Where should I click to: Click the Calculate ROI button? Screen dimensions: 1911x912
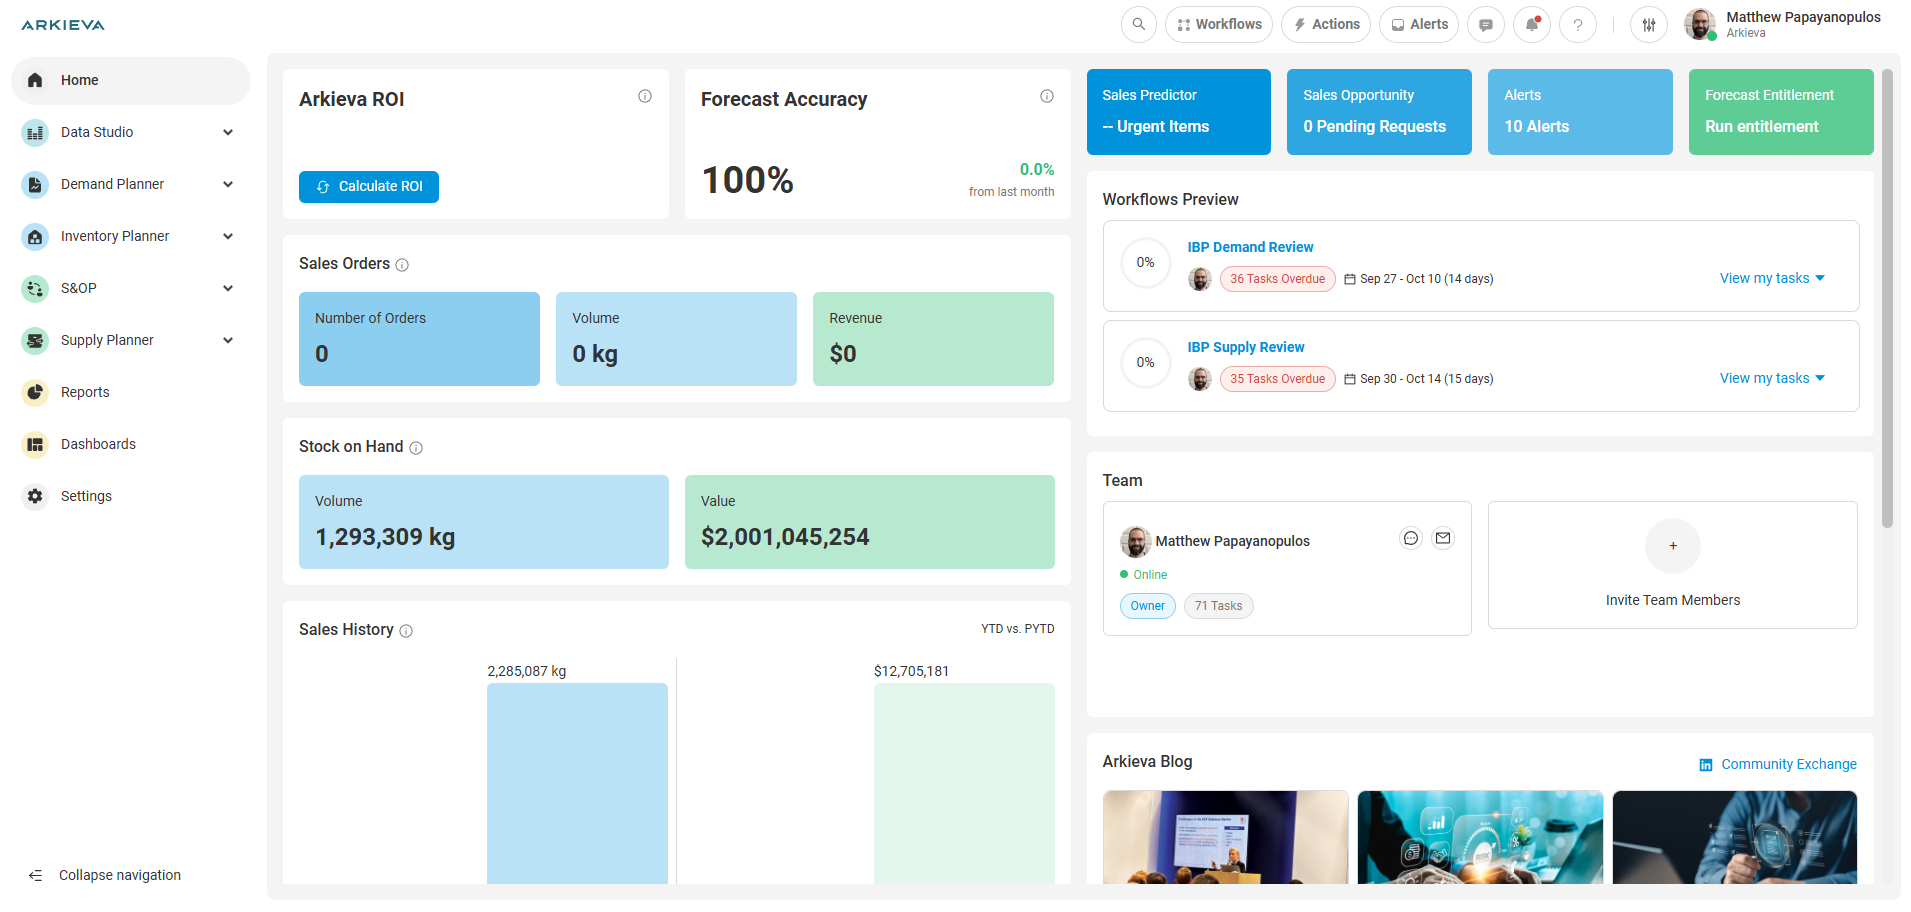[369, 187]
